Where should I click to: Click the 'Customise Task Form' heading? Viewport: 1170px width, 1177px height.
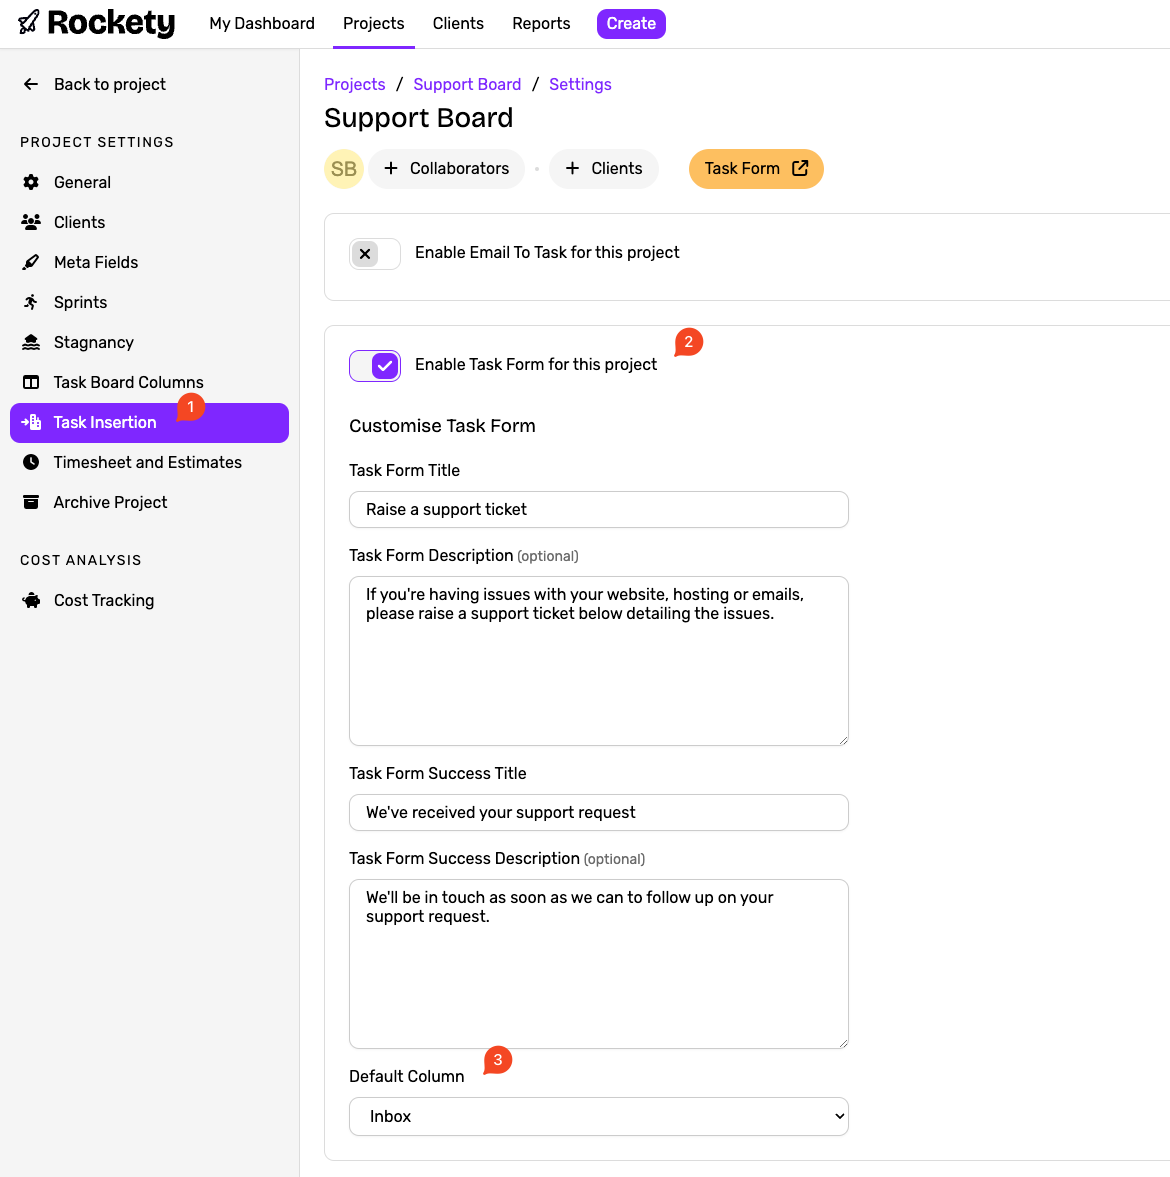click(x=442, y=426)
